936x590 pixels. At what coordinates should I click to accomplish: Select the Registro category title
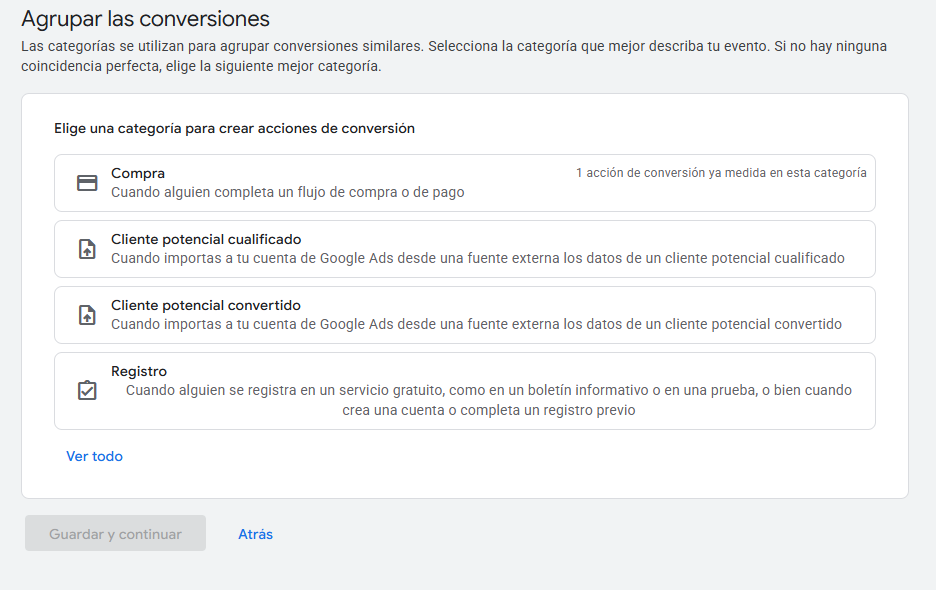click(x=139, y=371)
